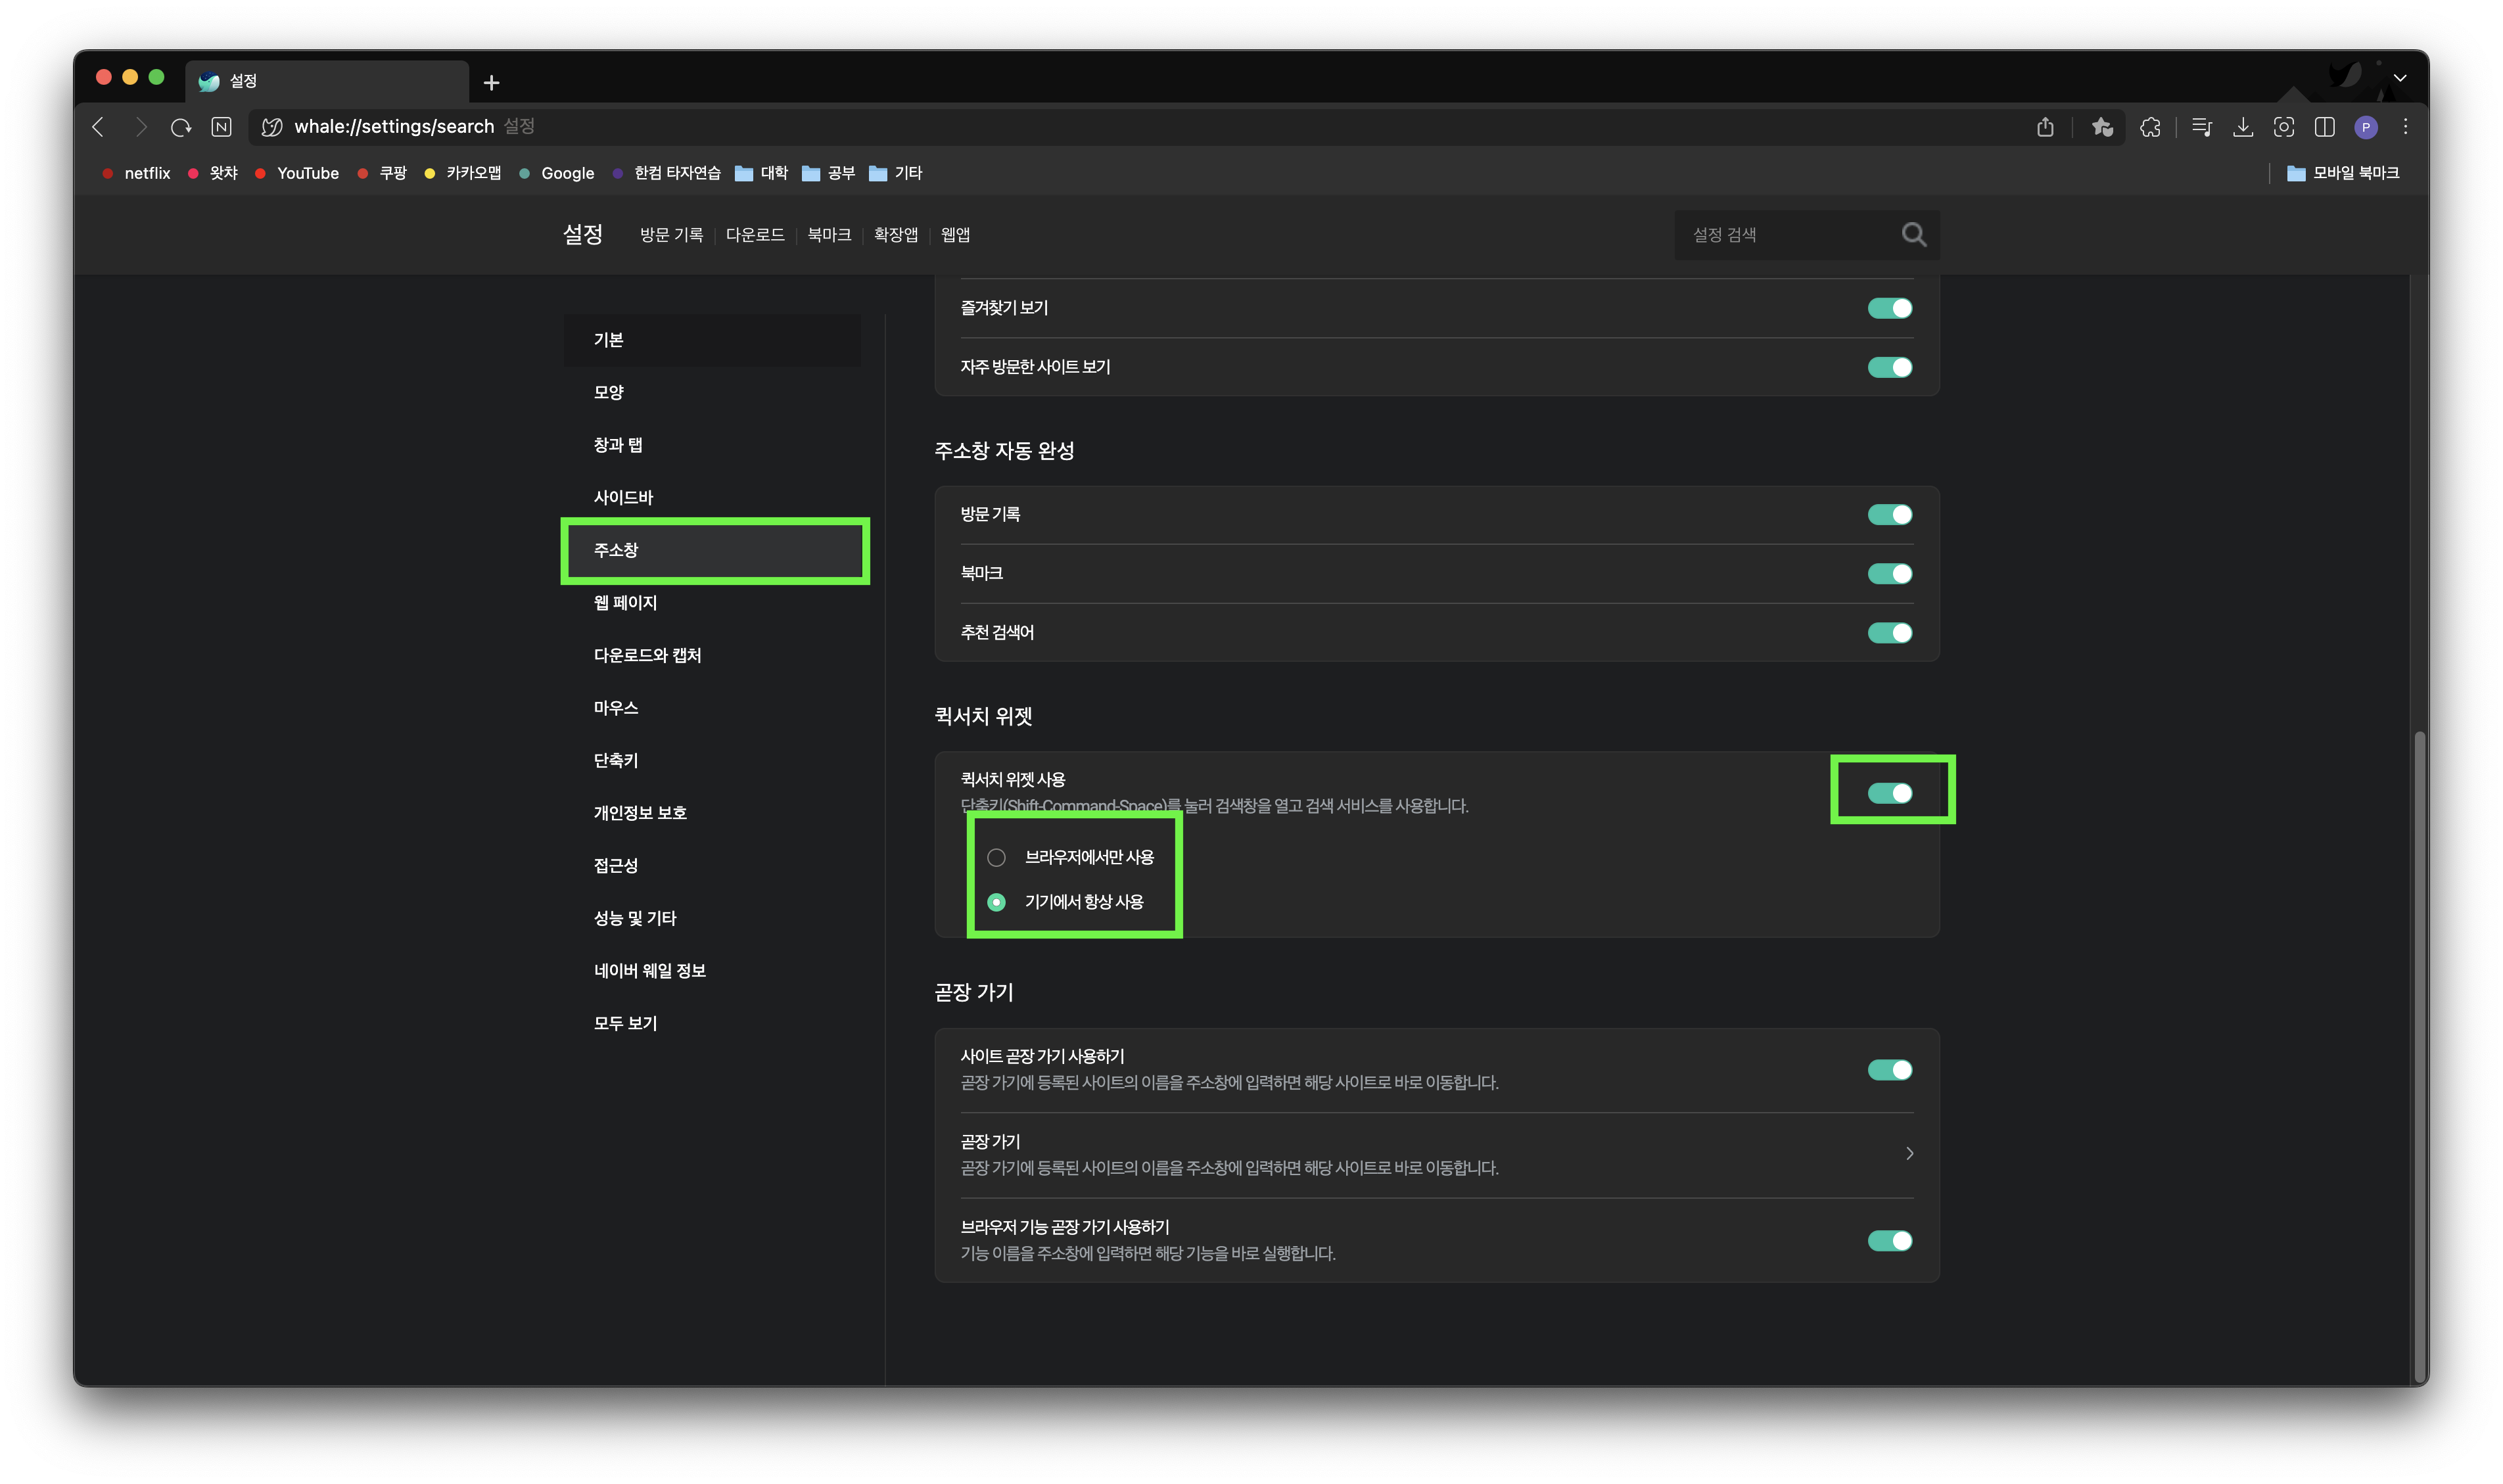Select 기본 in settings sidebar
The image size is (2503, 1484).
(x=712, y=340)
